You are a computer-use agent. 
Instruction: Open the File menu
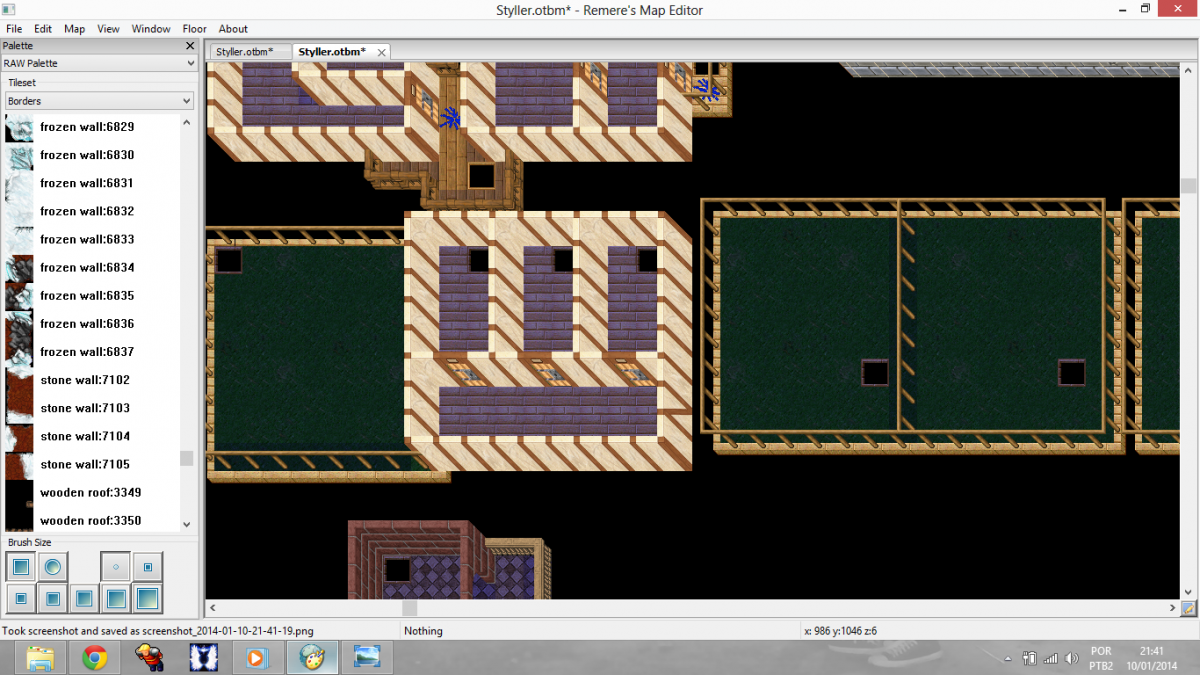pyautogui.click(x=14, y=29)
